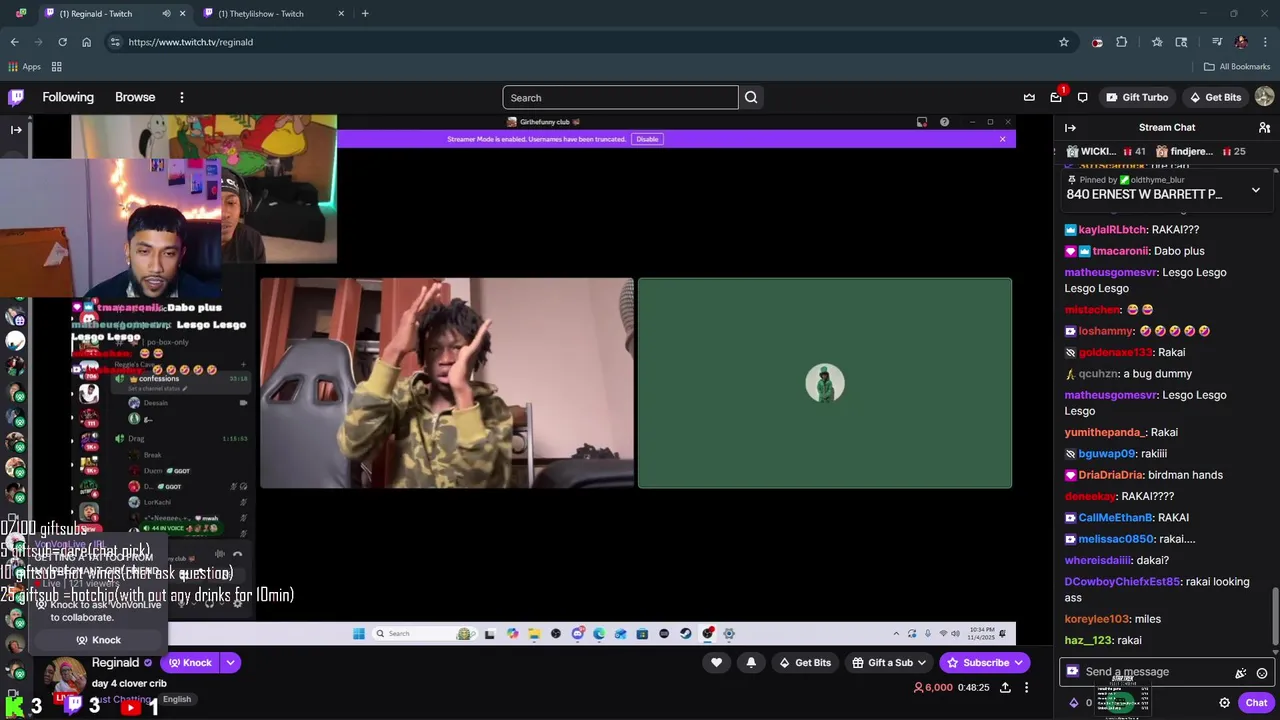Viewport: 1280px width, 720px height.
Task: Open the channel points bits balance icon
Action: (1075, 703)
